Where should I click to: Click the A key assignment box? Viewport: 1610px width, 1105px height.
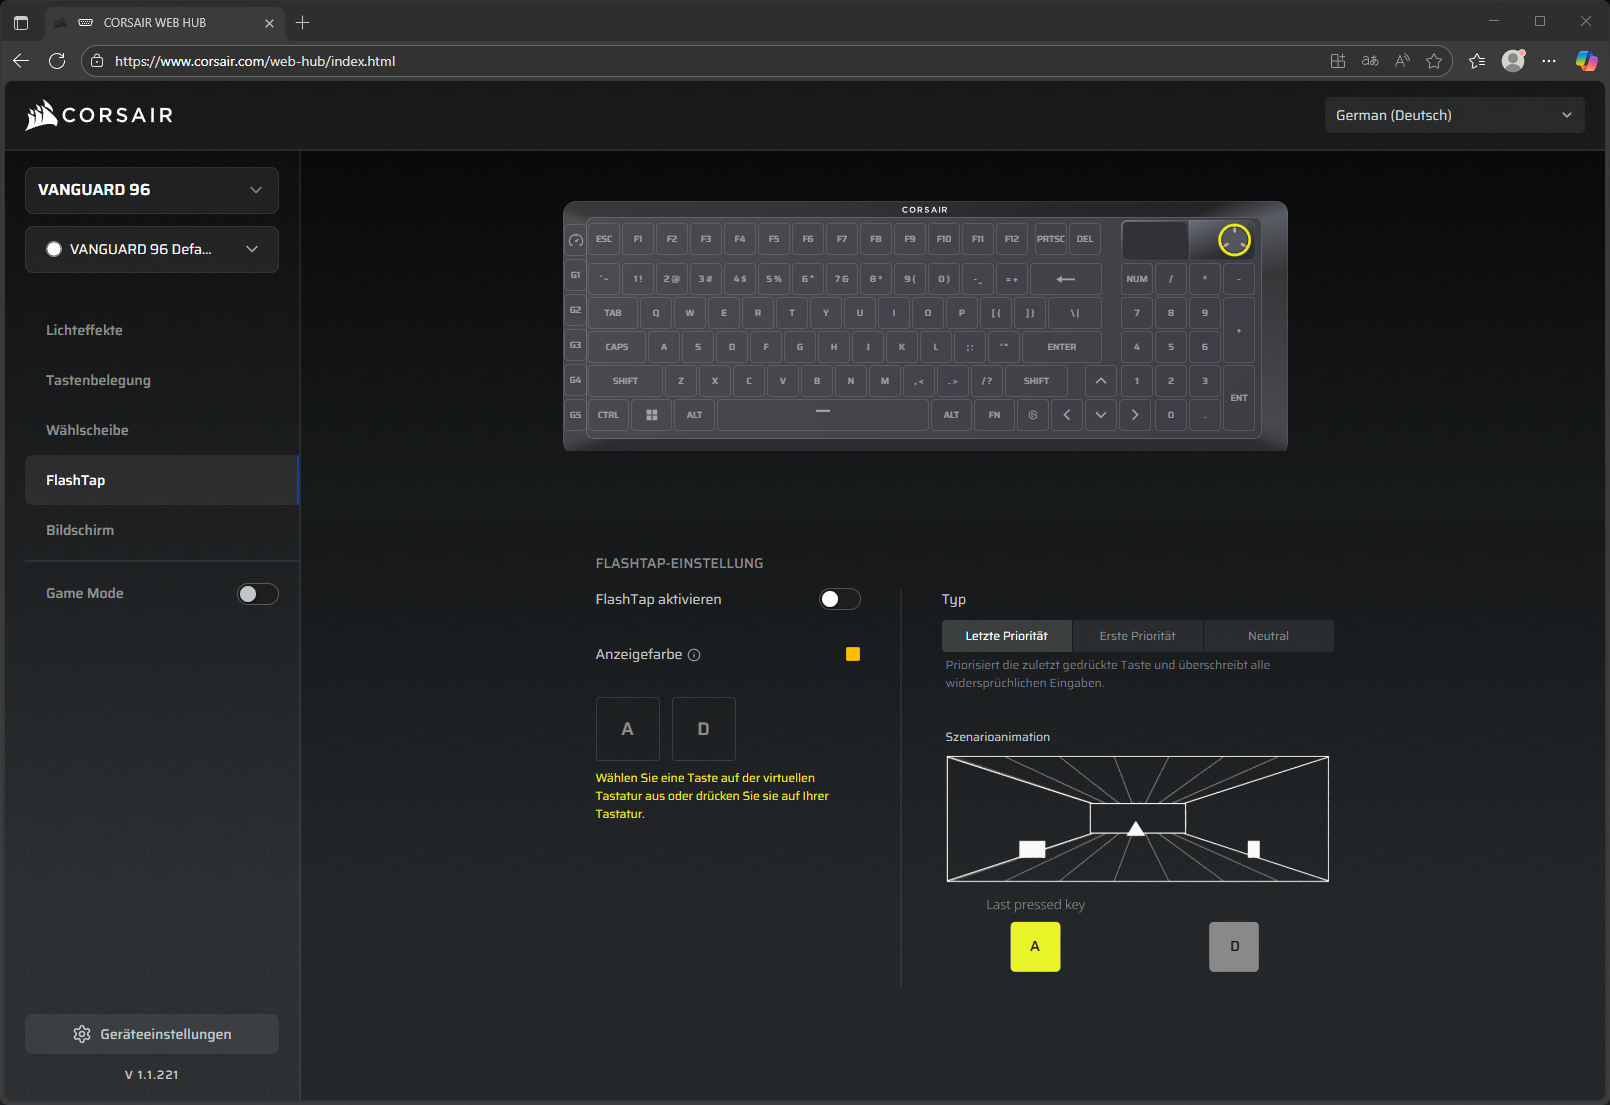point(627,729)
